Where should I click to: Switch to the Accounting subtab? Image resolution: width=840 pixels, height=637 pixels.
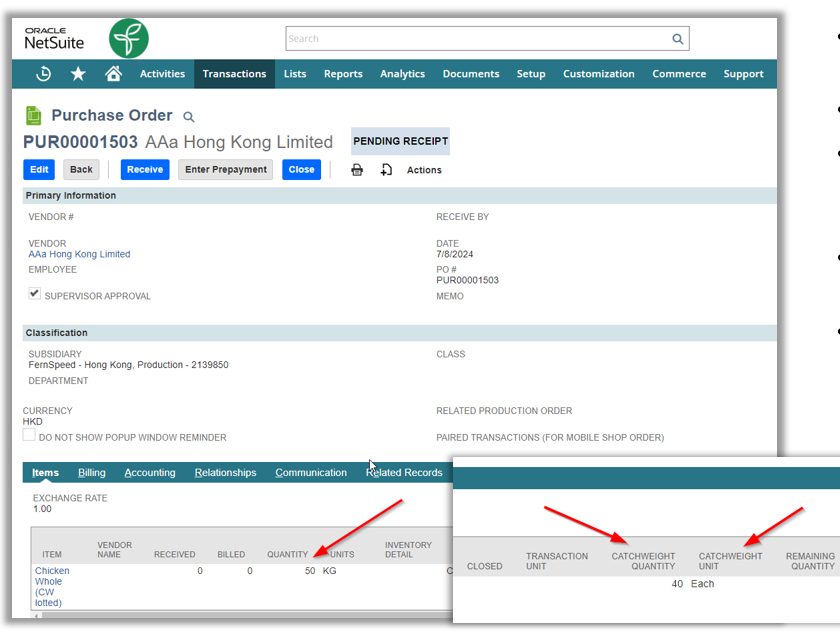click(x=150, y=473)
